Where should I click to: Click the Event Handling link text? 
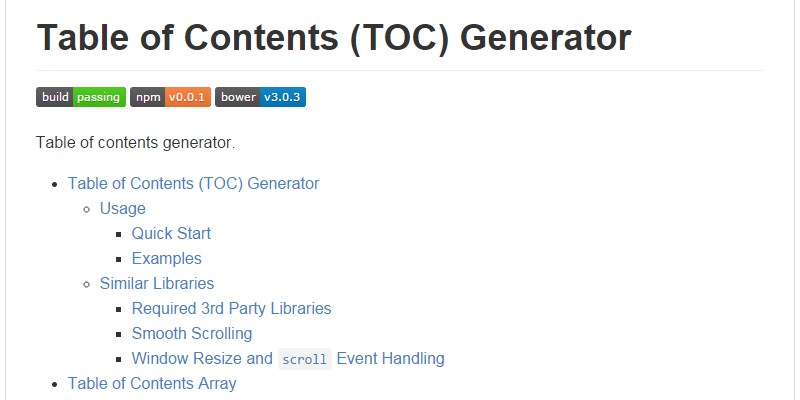pyautogui.click(x=390, y=358)
